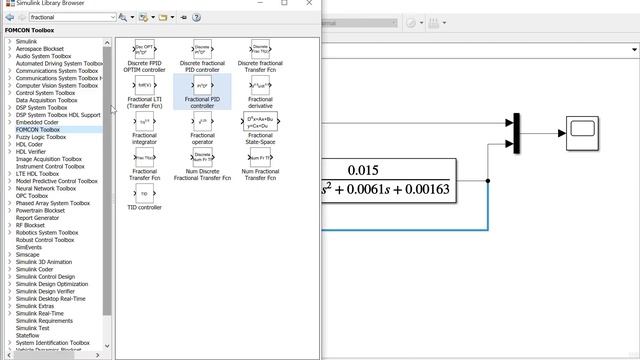Click the open folder icon
640x360 pixels.
coord(163,17)
